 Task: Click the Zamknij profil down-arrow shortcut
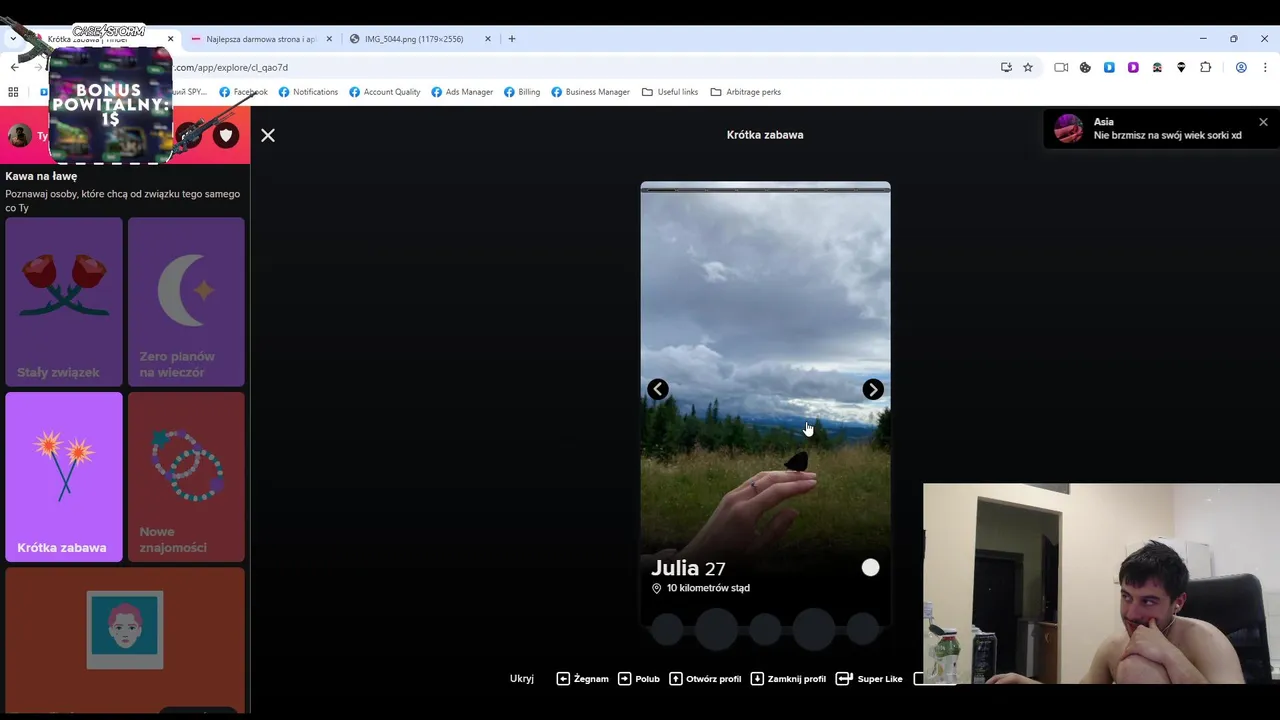[x=788, y=678]
